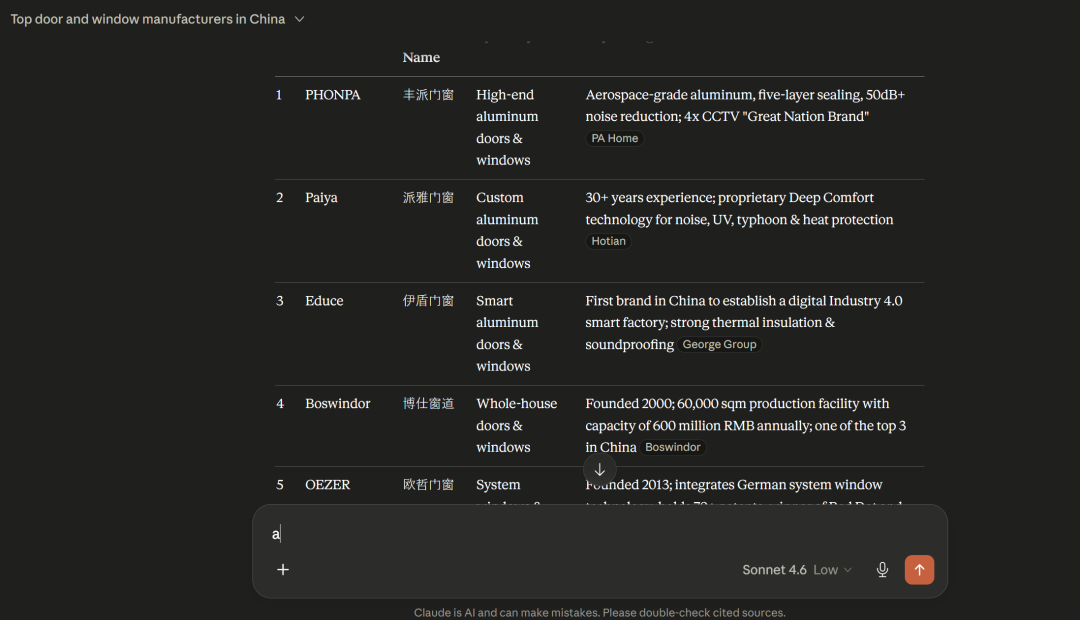
Task: Send the message with the orange arrow button
Action: [920, 570]
